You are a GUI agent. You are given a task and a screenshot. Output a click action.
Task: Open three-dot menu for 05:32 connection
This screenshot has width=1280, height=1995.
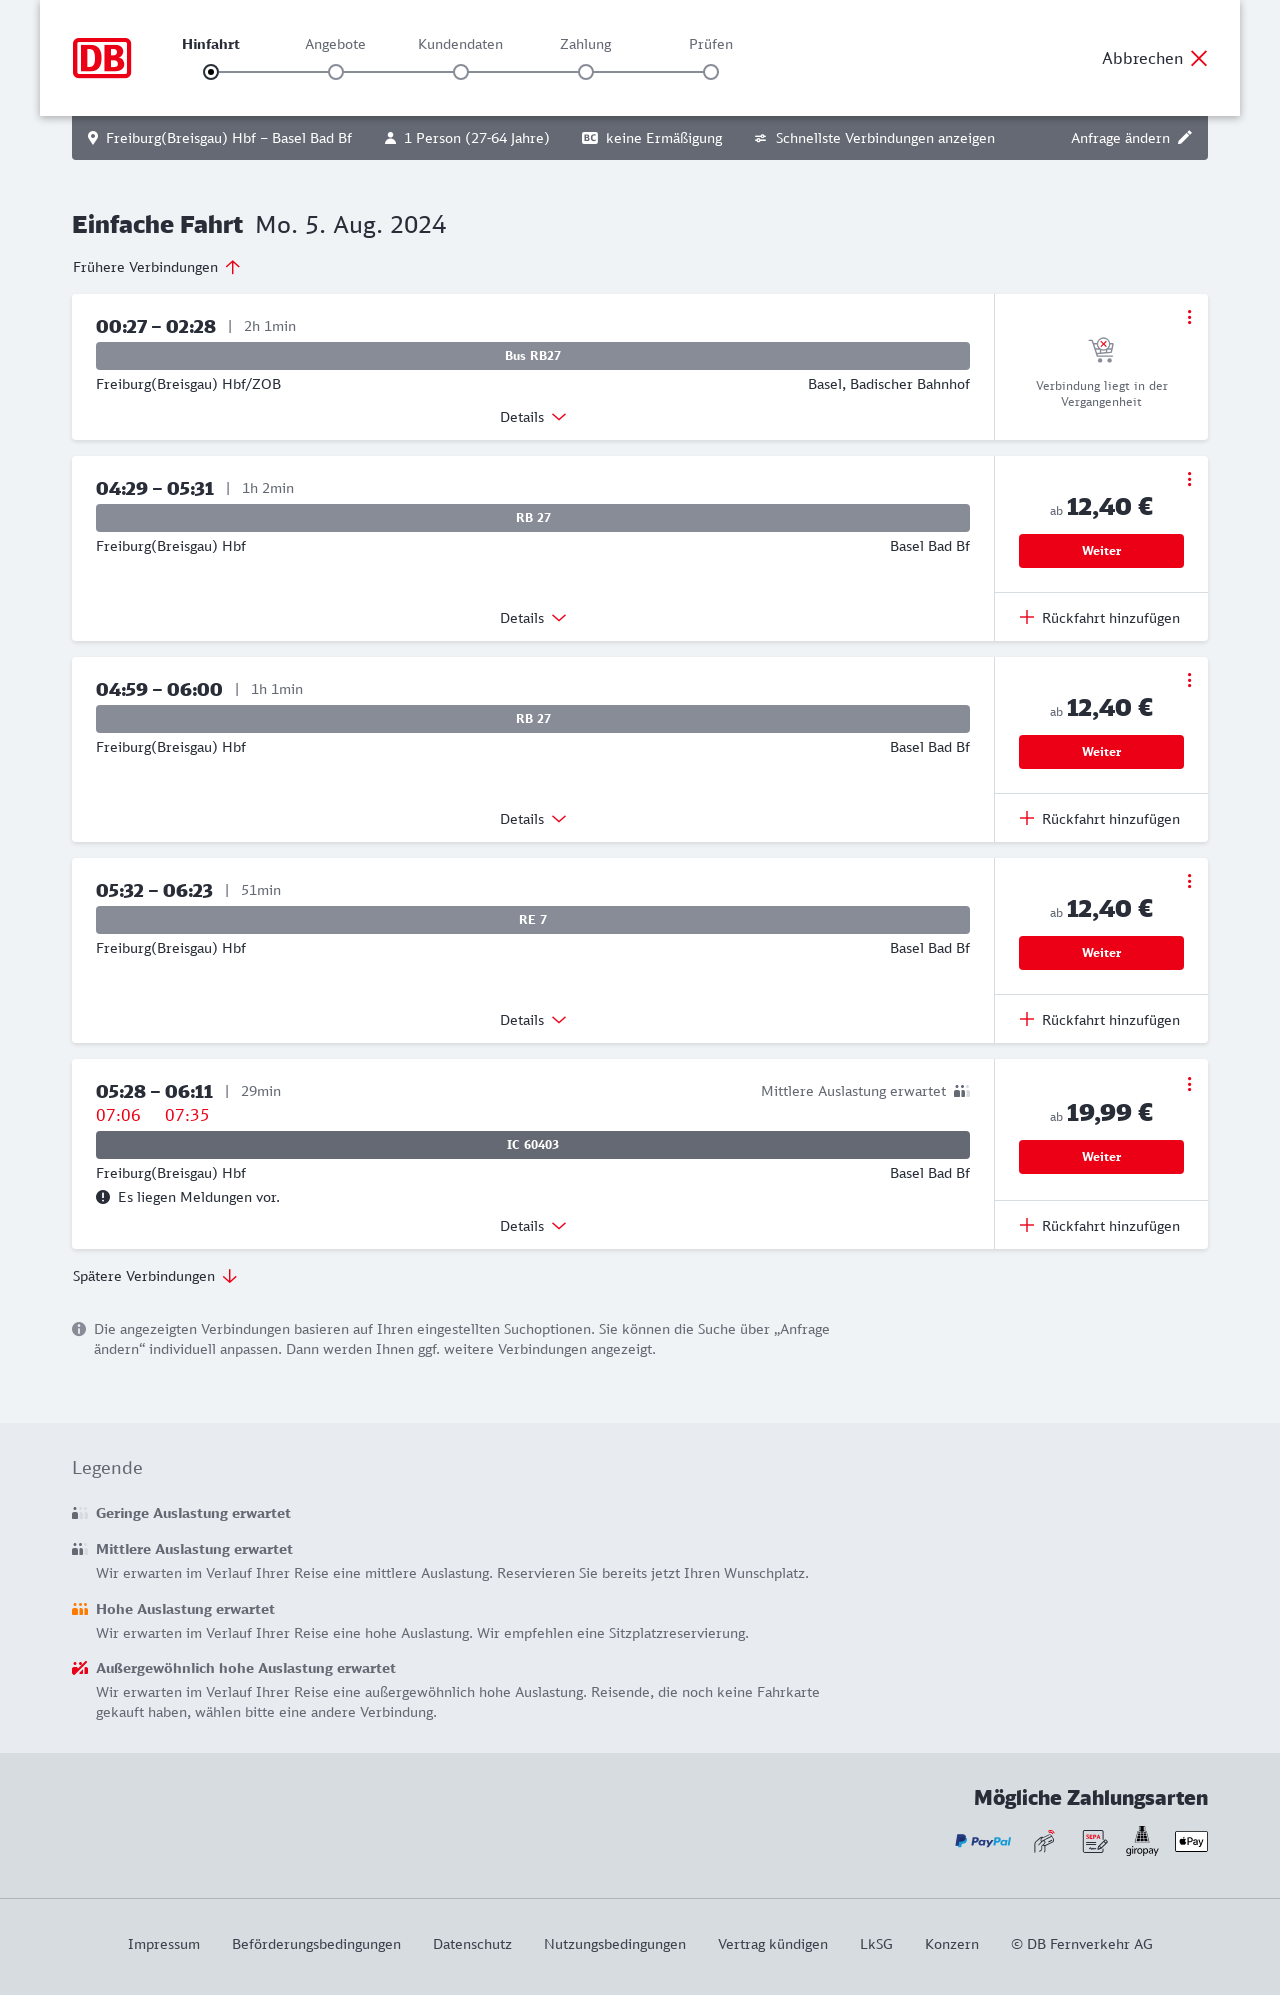click(1189, 881)
